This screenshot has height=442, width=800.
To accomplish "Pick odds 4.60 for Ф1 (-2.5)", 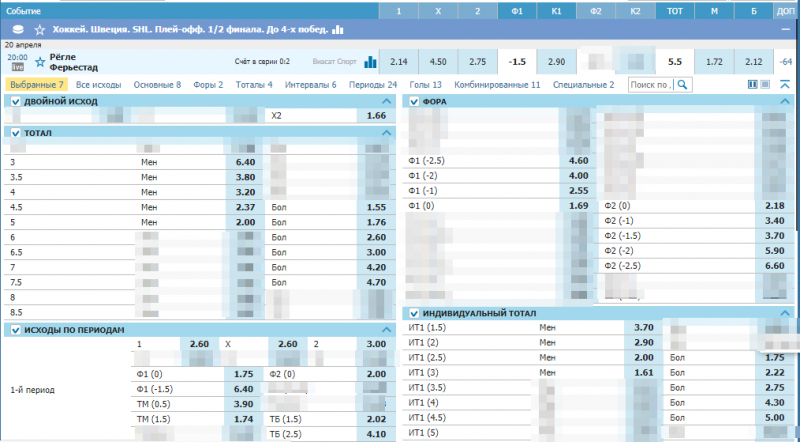I will [577, 160].
